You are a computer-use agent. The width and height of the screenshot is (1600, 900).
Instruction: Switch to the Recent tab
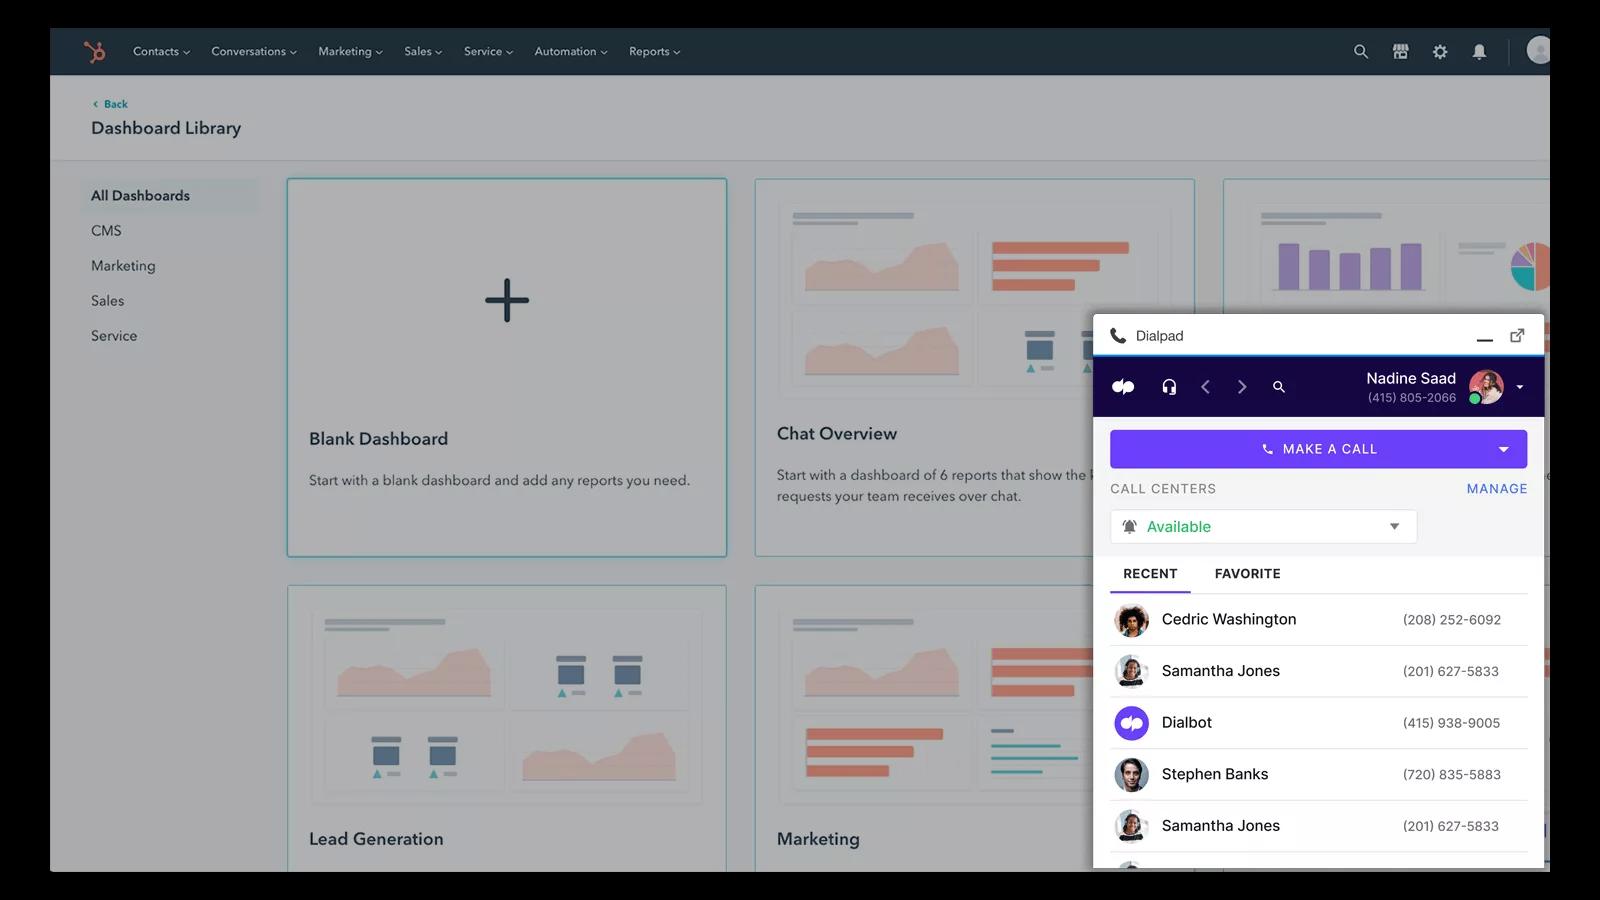[x=1150, y=573]
